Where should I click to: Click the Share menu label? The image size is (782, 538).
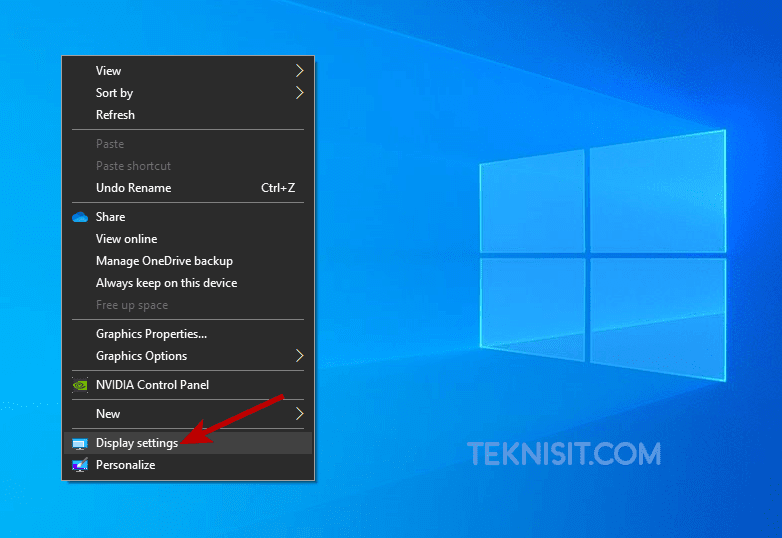pos(110,217)
